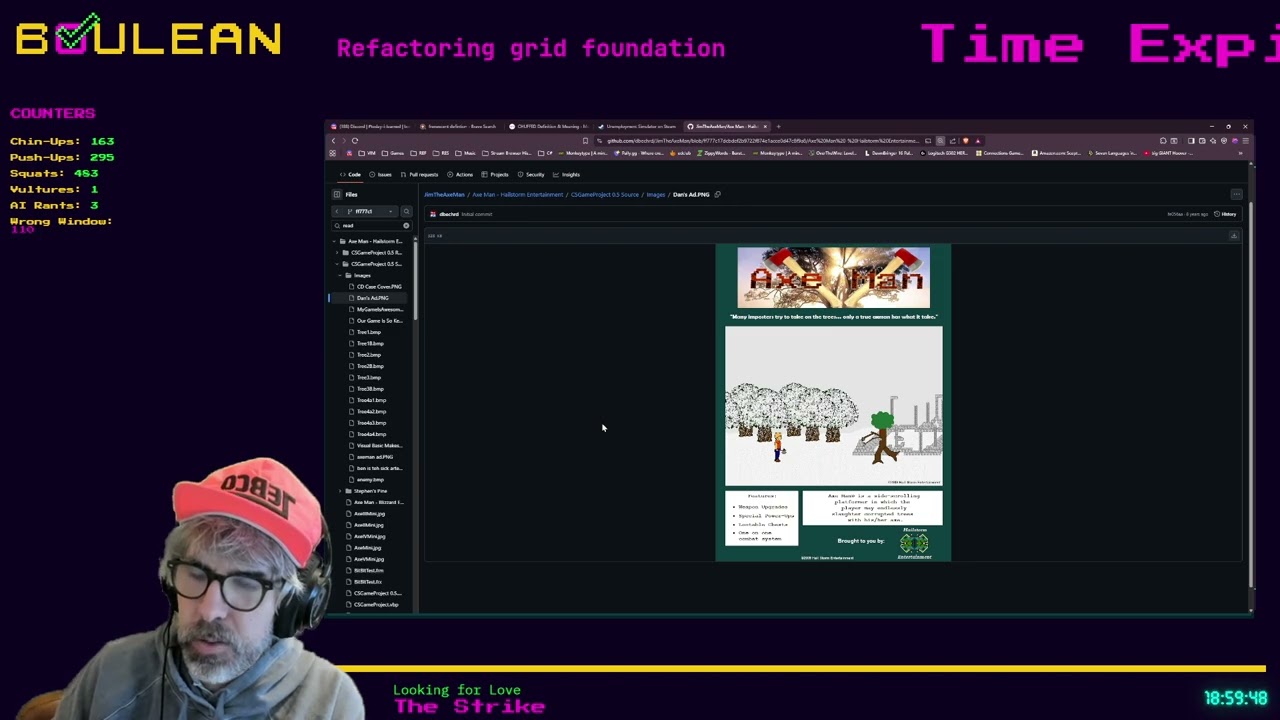Viewport: 1280px width, 720px height.
Task: Select Dan's Ad.PNG in file tree
Action: pos(372,298)
